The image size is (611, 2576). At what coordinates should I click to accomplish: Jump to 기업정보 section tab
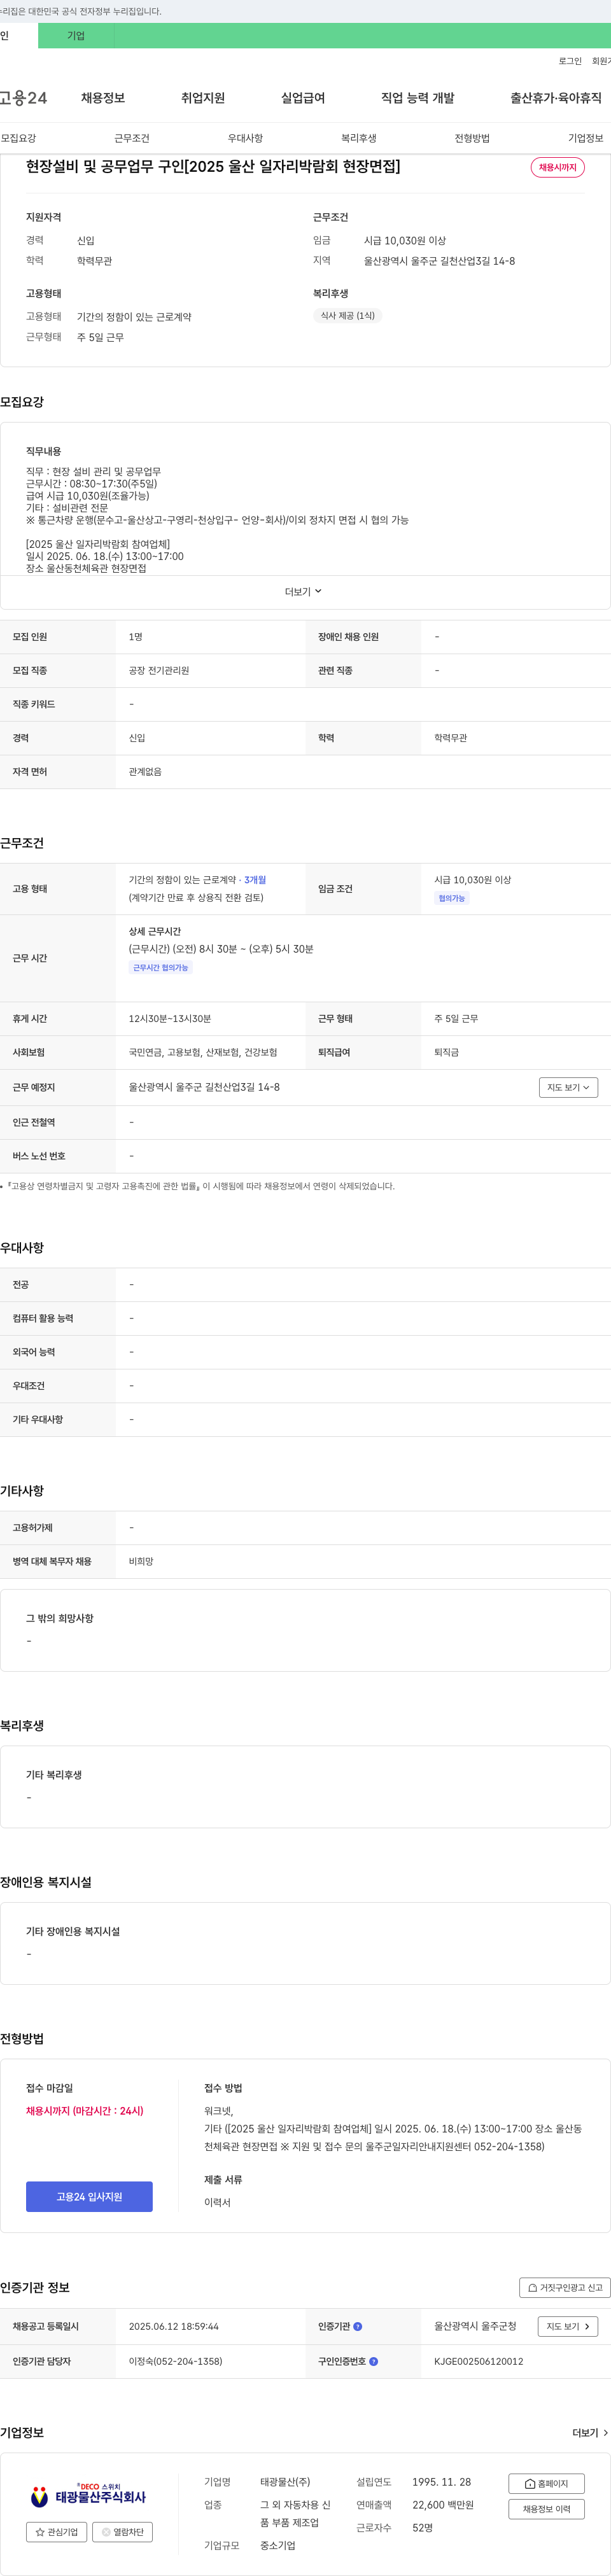coord(586,138)
